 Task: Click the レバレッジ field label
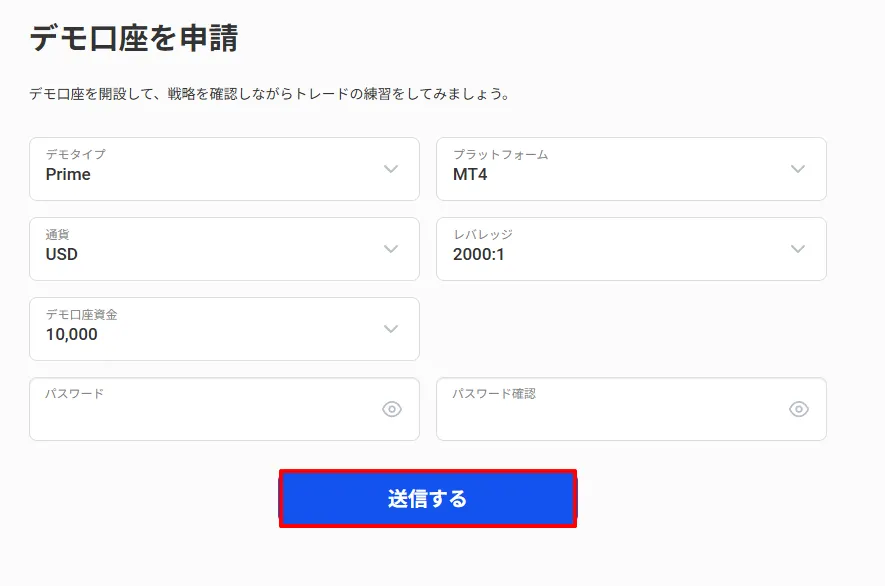point(482,235)
